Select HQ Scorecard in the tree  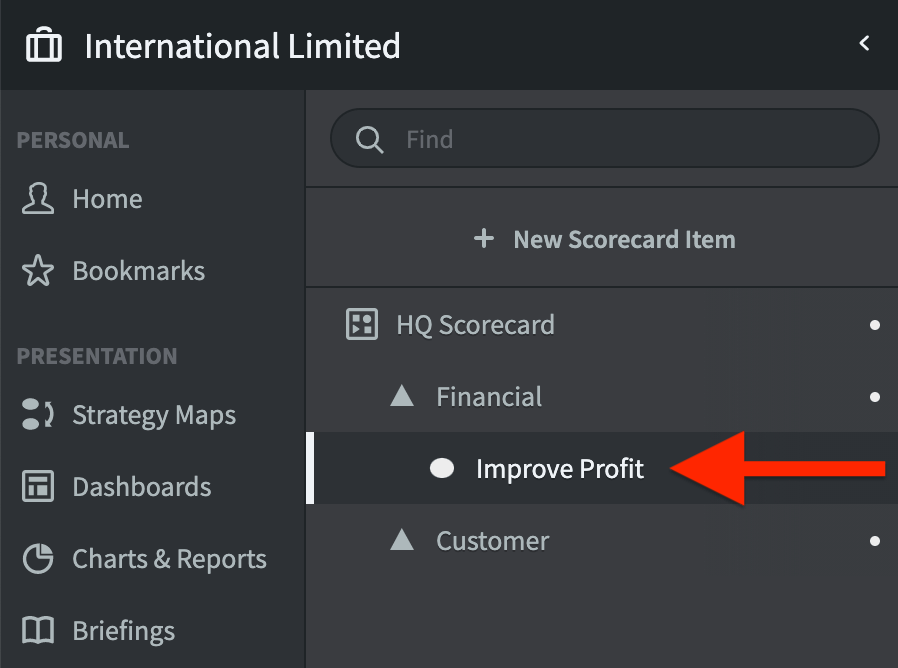(475, 325)
